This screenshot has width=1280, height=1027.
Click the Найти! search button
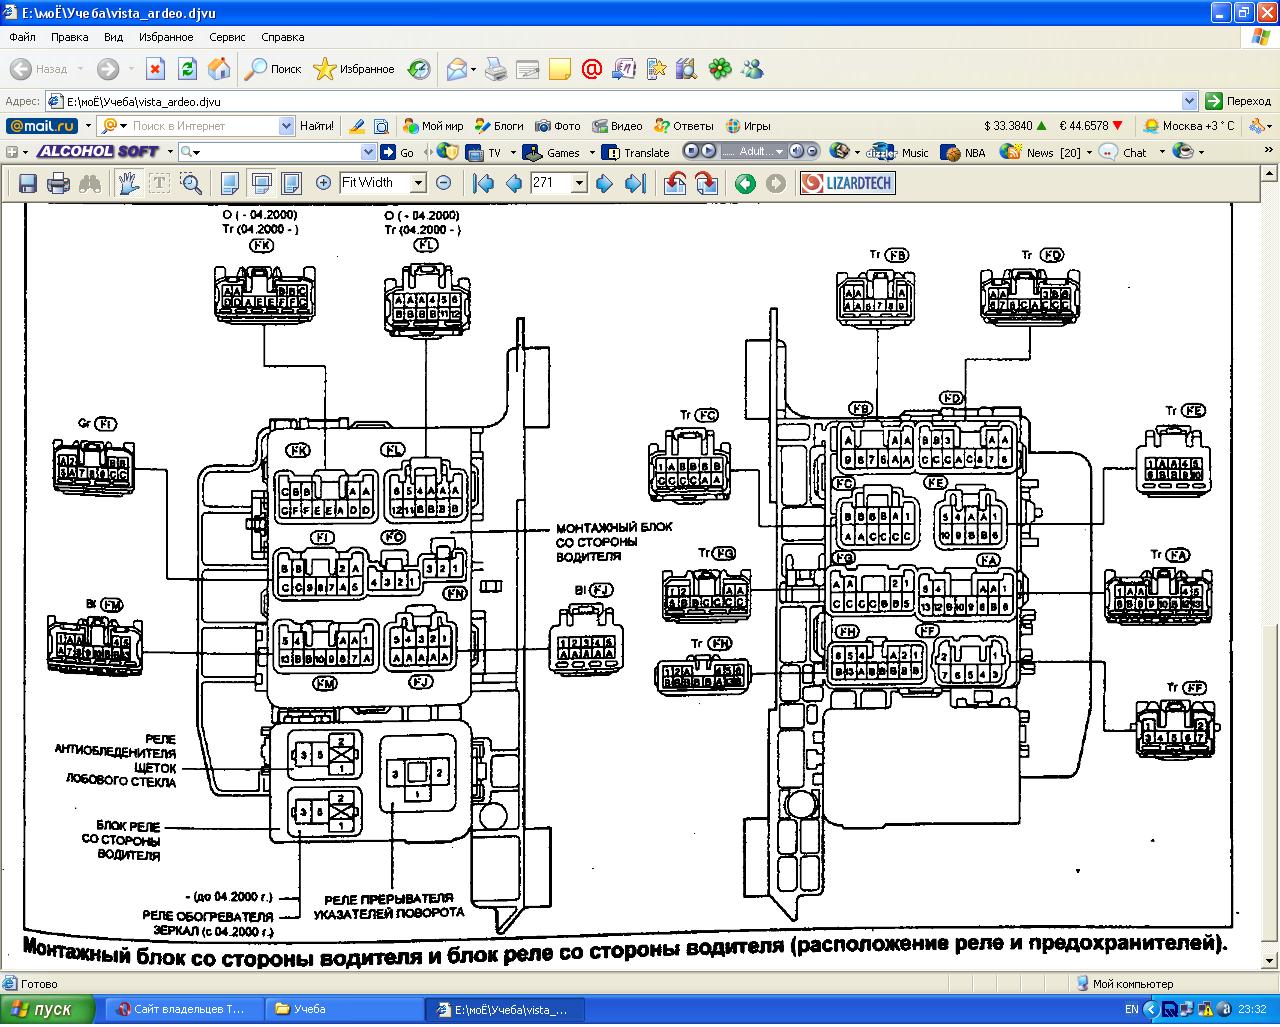[316, 126]
